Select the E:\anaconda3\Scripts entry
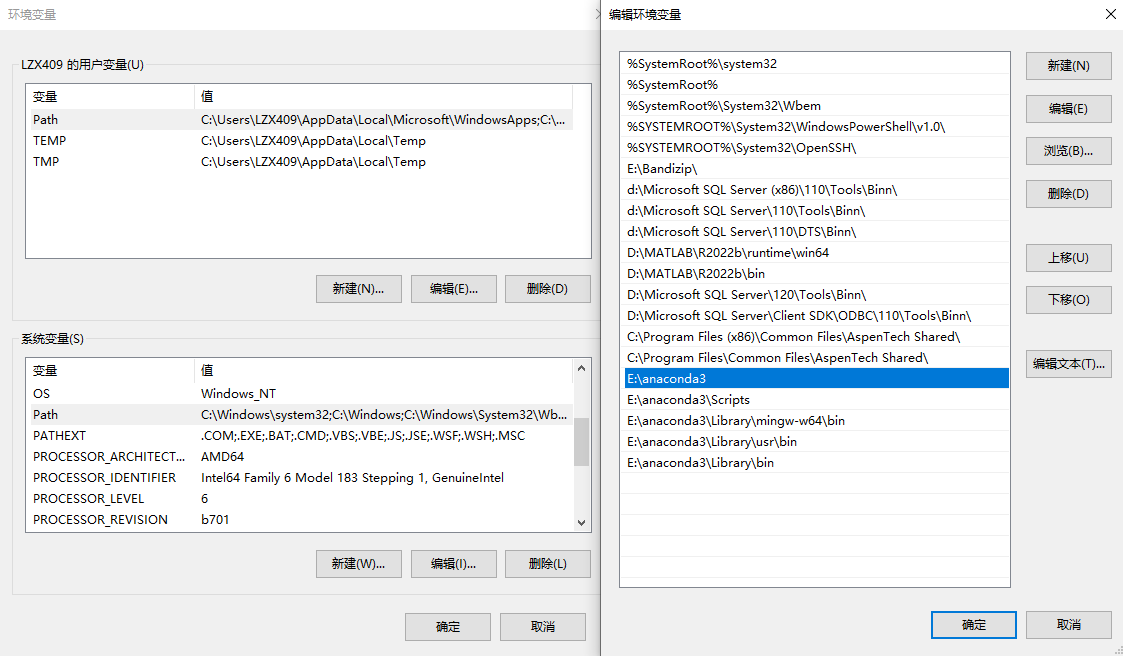The image size is (1123, 656). (816, 400)
